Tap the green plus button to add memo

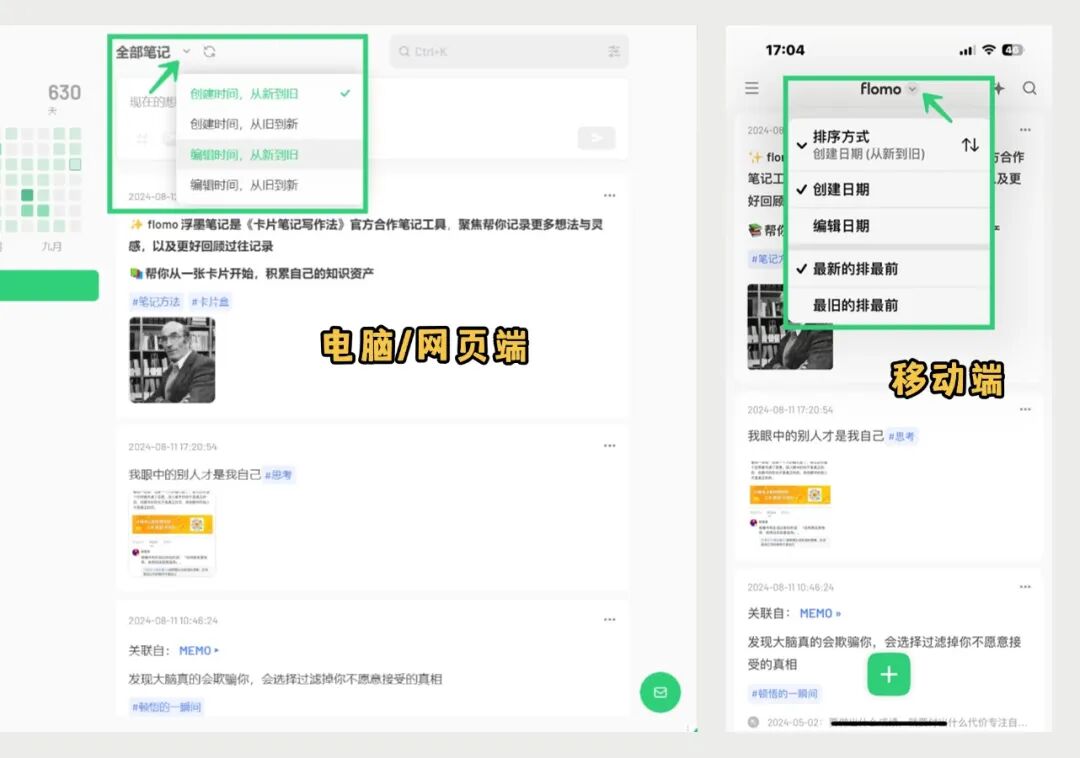(x=889, y=674)
